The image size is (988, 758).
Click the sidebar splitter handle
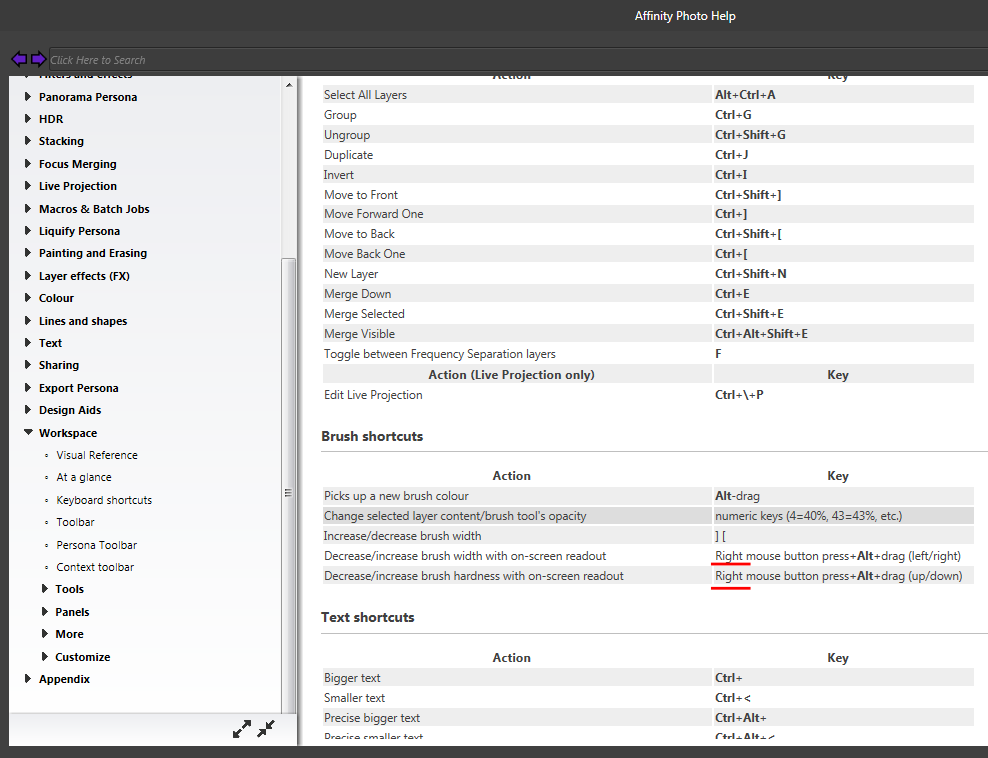pos(288,493)
